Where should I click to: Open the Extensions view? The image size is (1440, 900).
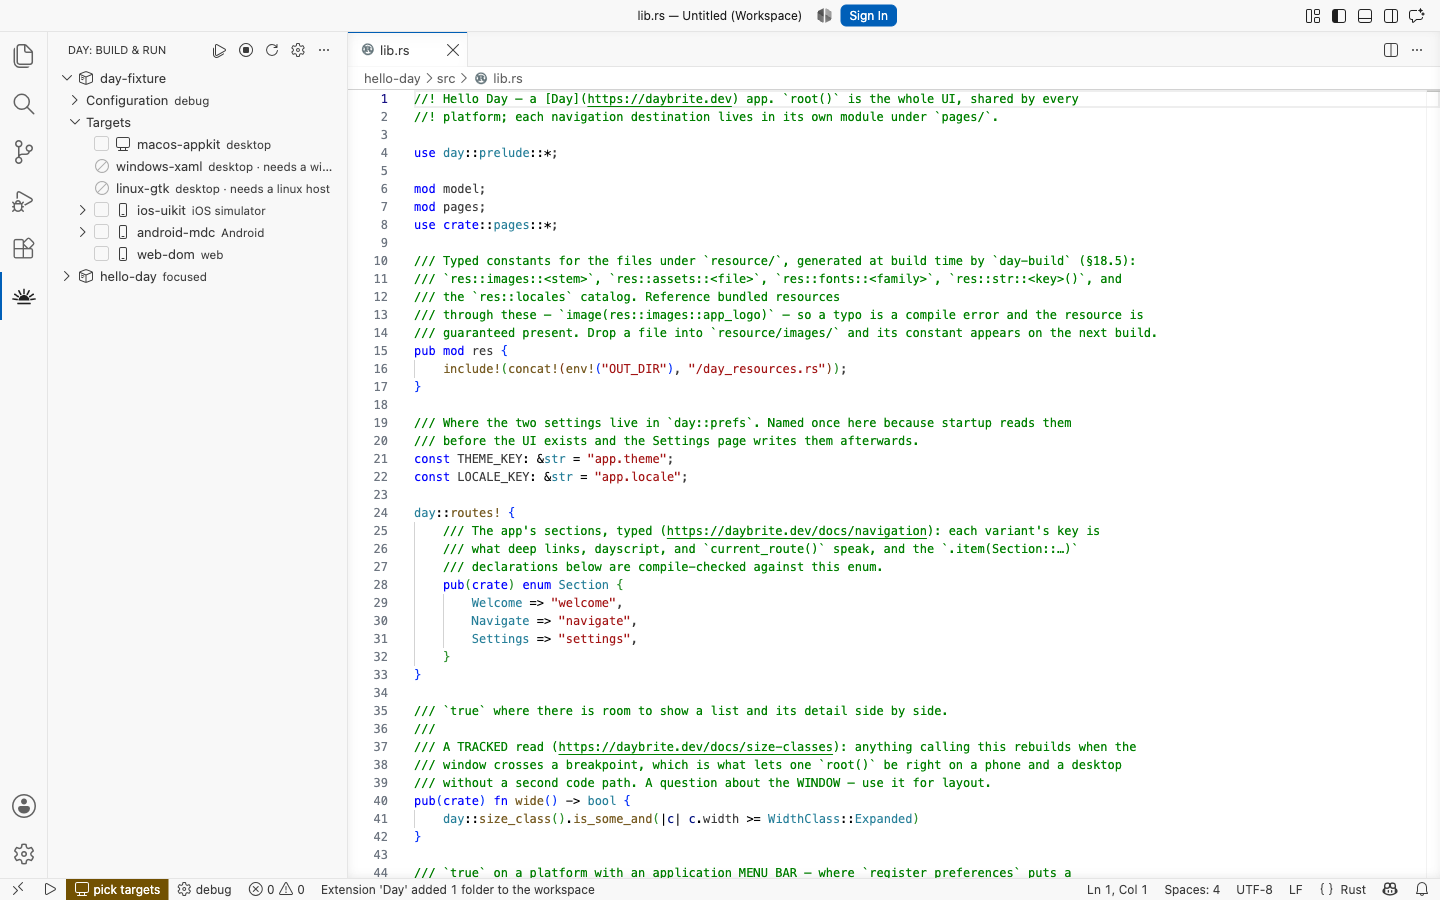point(24,248)
